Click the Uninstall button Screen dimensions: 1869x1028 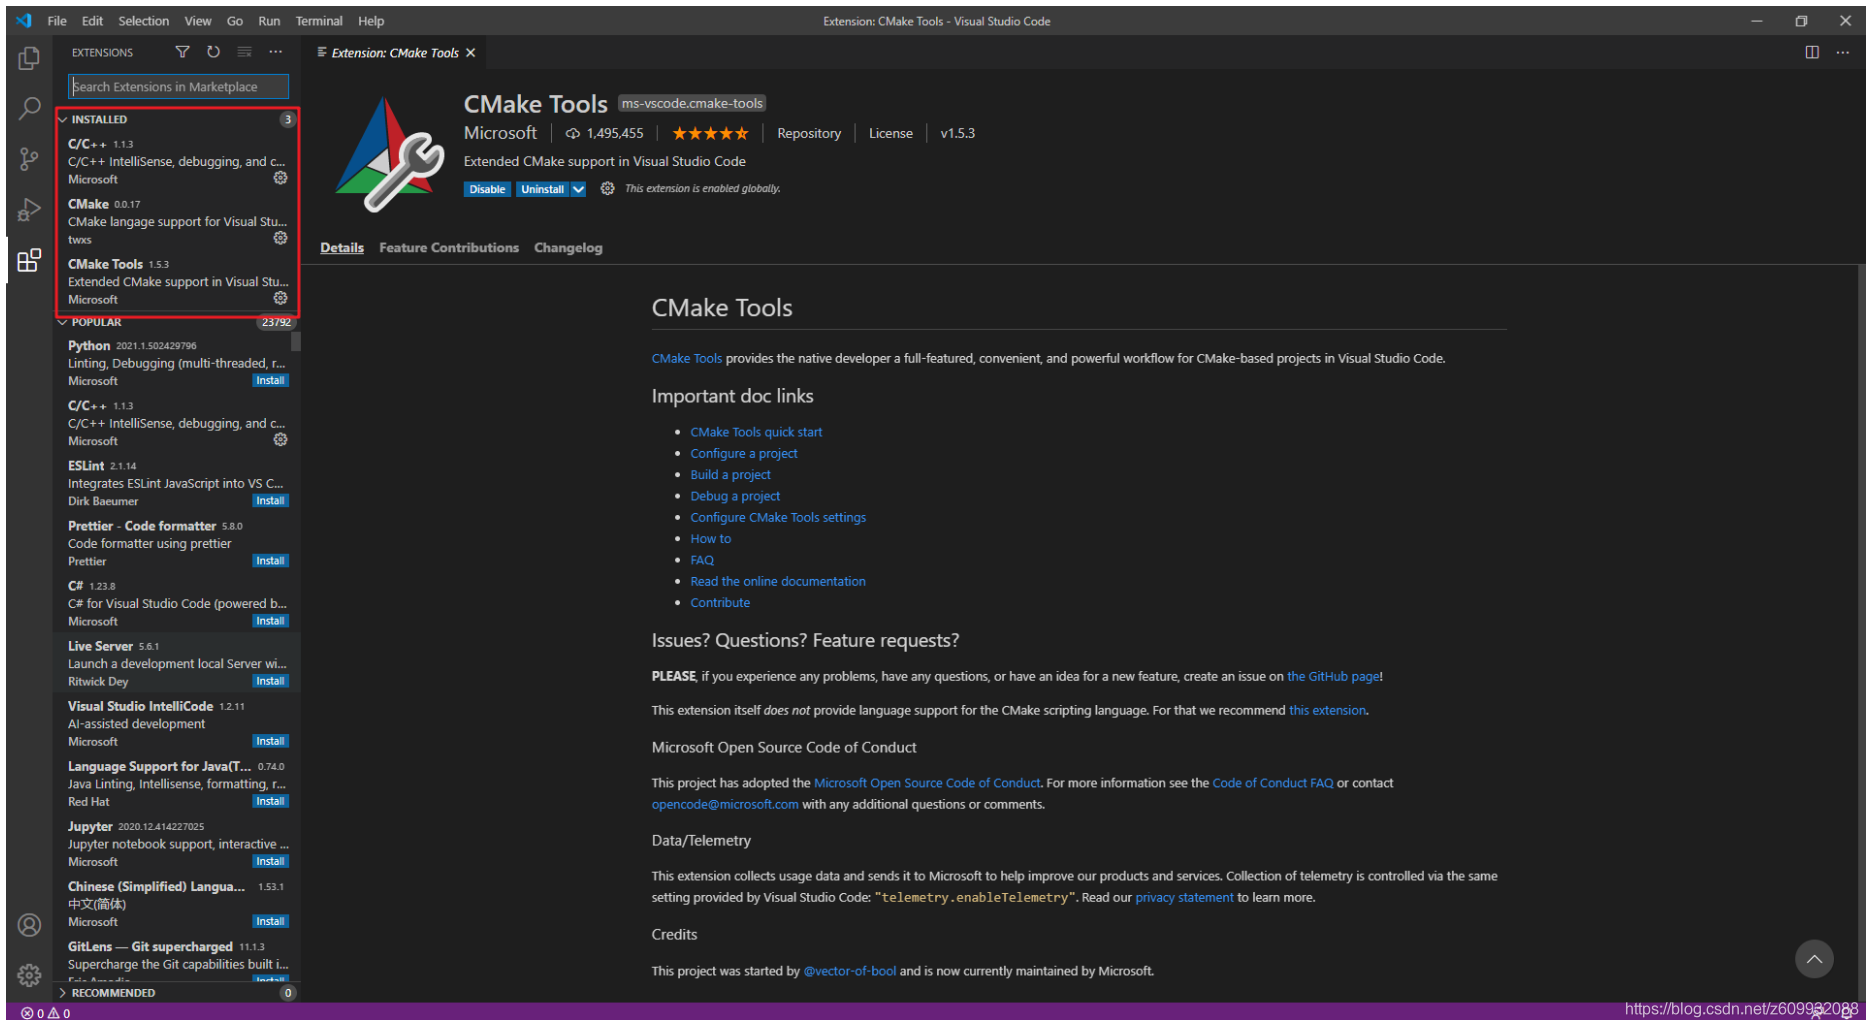click(x=543, y=189)
